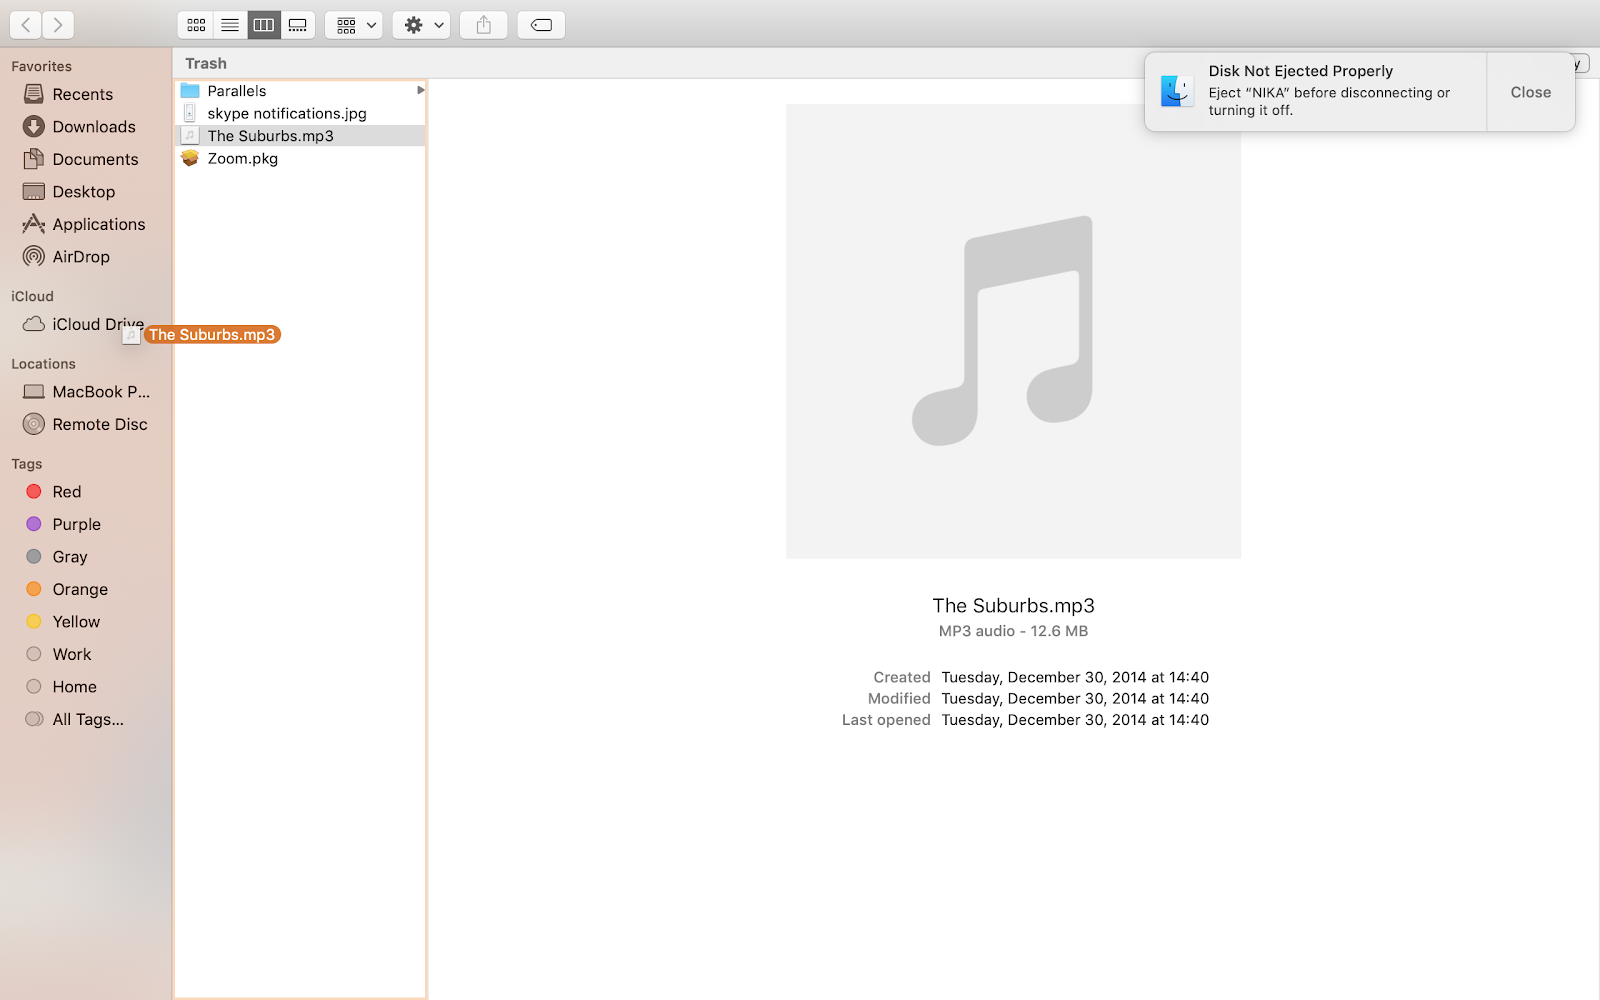Click the AirDrop radar icon

click(x=34, y=257)
